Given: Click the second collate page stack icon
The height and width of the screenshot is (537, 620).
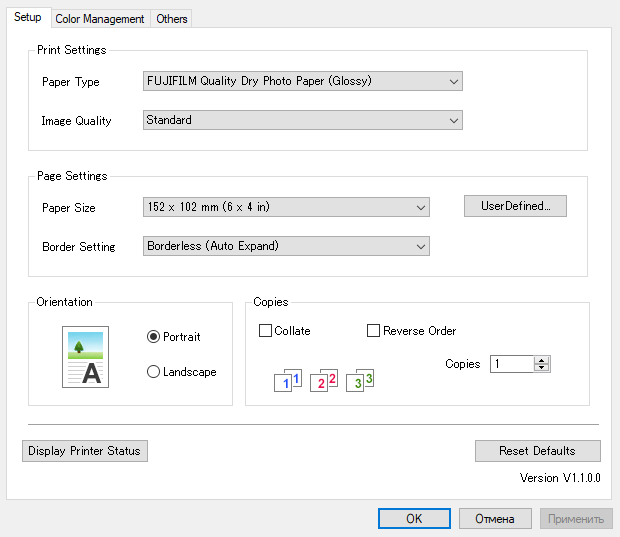Looking at the screenshot, I should coord(323,381).
